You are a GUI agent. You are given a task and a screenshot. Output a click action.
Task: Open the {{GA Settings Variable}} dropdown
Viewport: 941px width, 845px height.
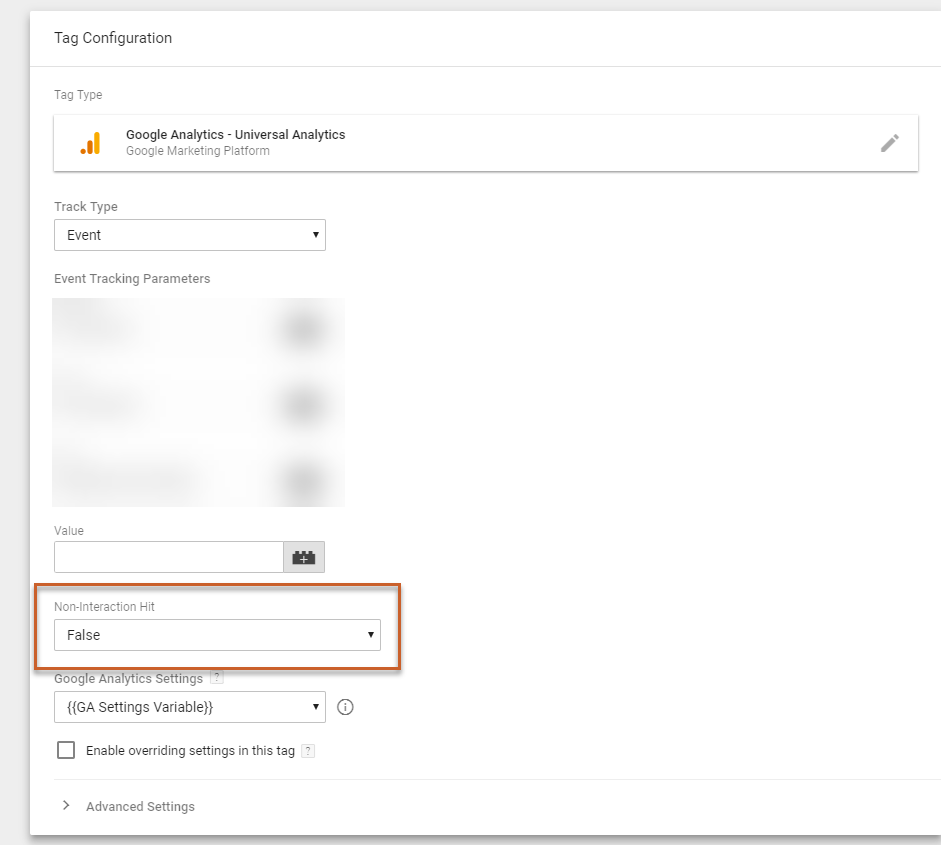[x=189, y=707]
